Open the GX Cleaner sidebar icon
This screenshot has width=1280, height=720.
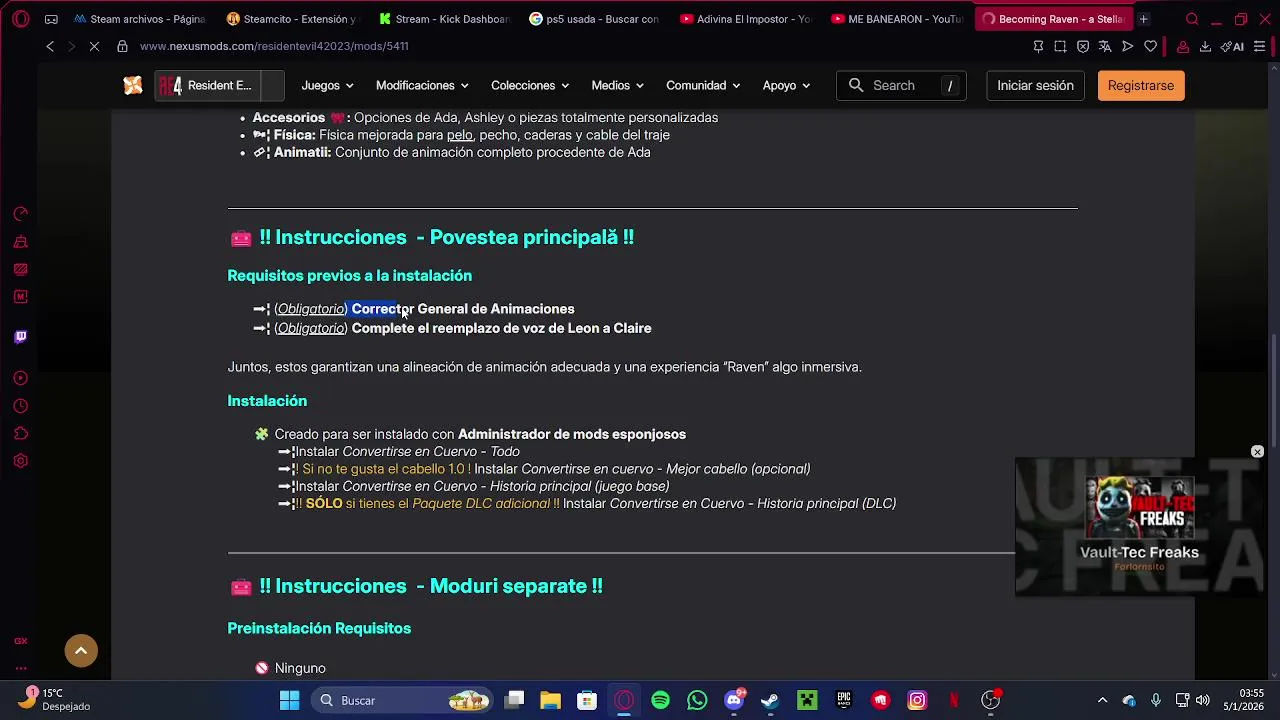(21, 242)
